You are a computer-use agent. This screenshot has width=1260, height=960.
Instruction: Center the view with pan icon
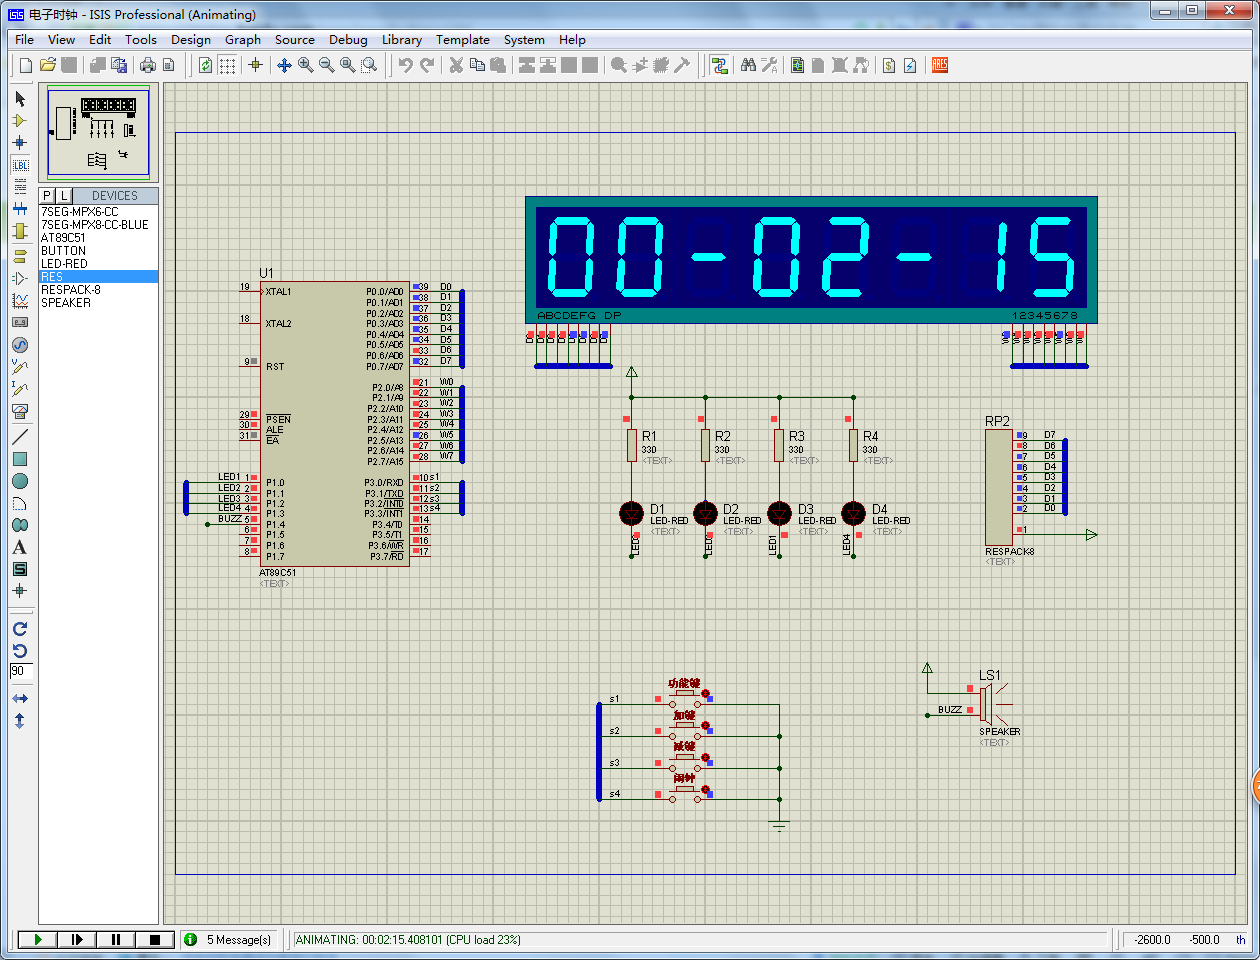point(284,65)
